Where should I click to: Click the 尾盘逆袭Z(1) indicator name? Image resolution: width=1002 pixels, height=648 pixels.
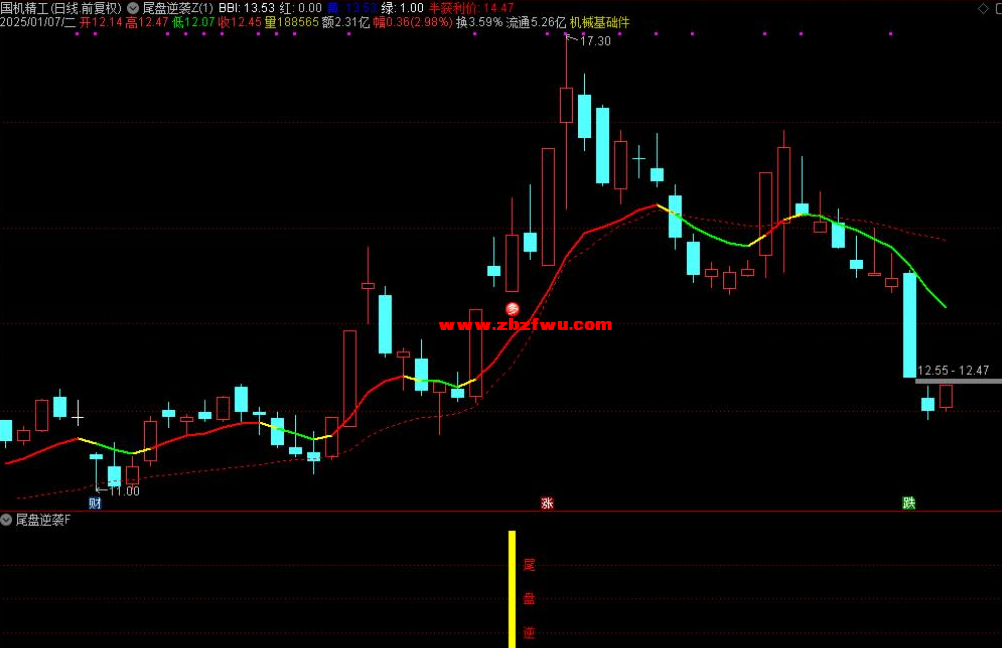[x=178, y=8]
